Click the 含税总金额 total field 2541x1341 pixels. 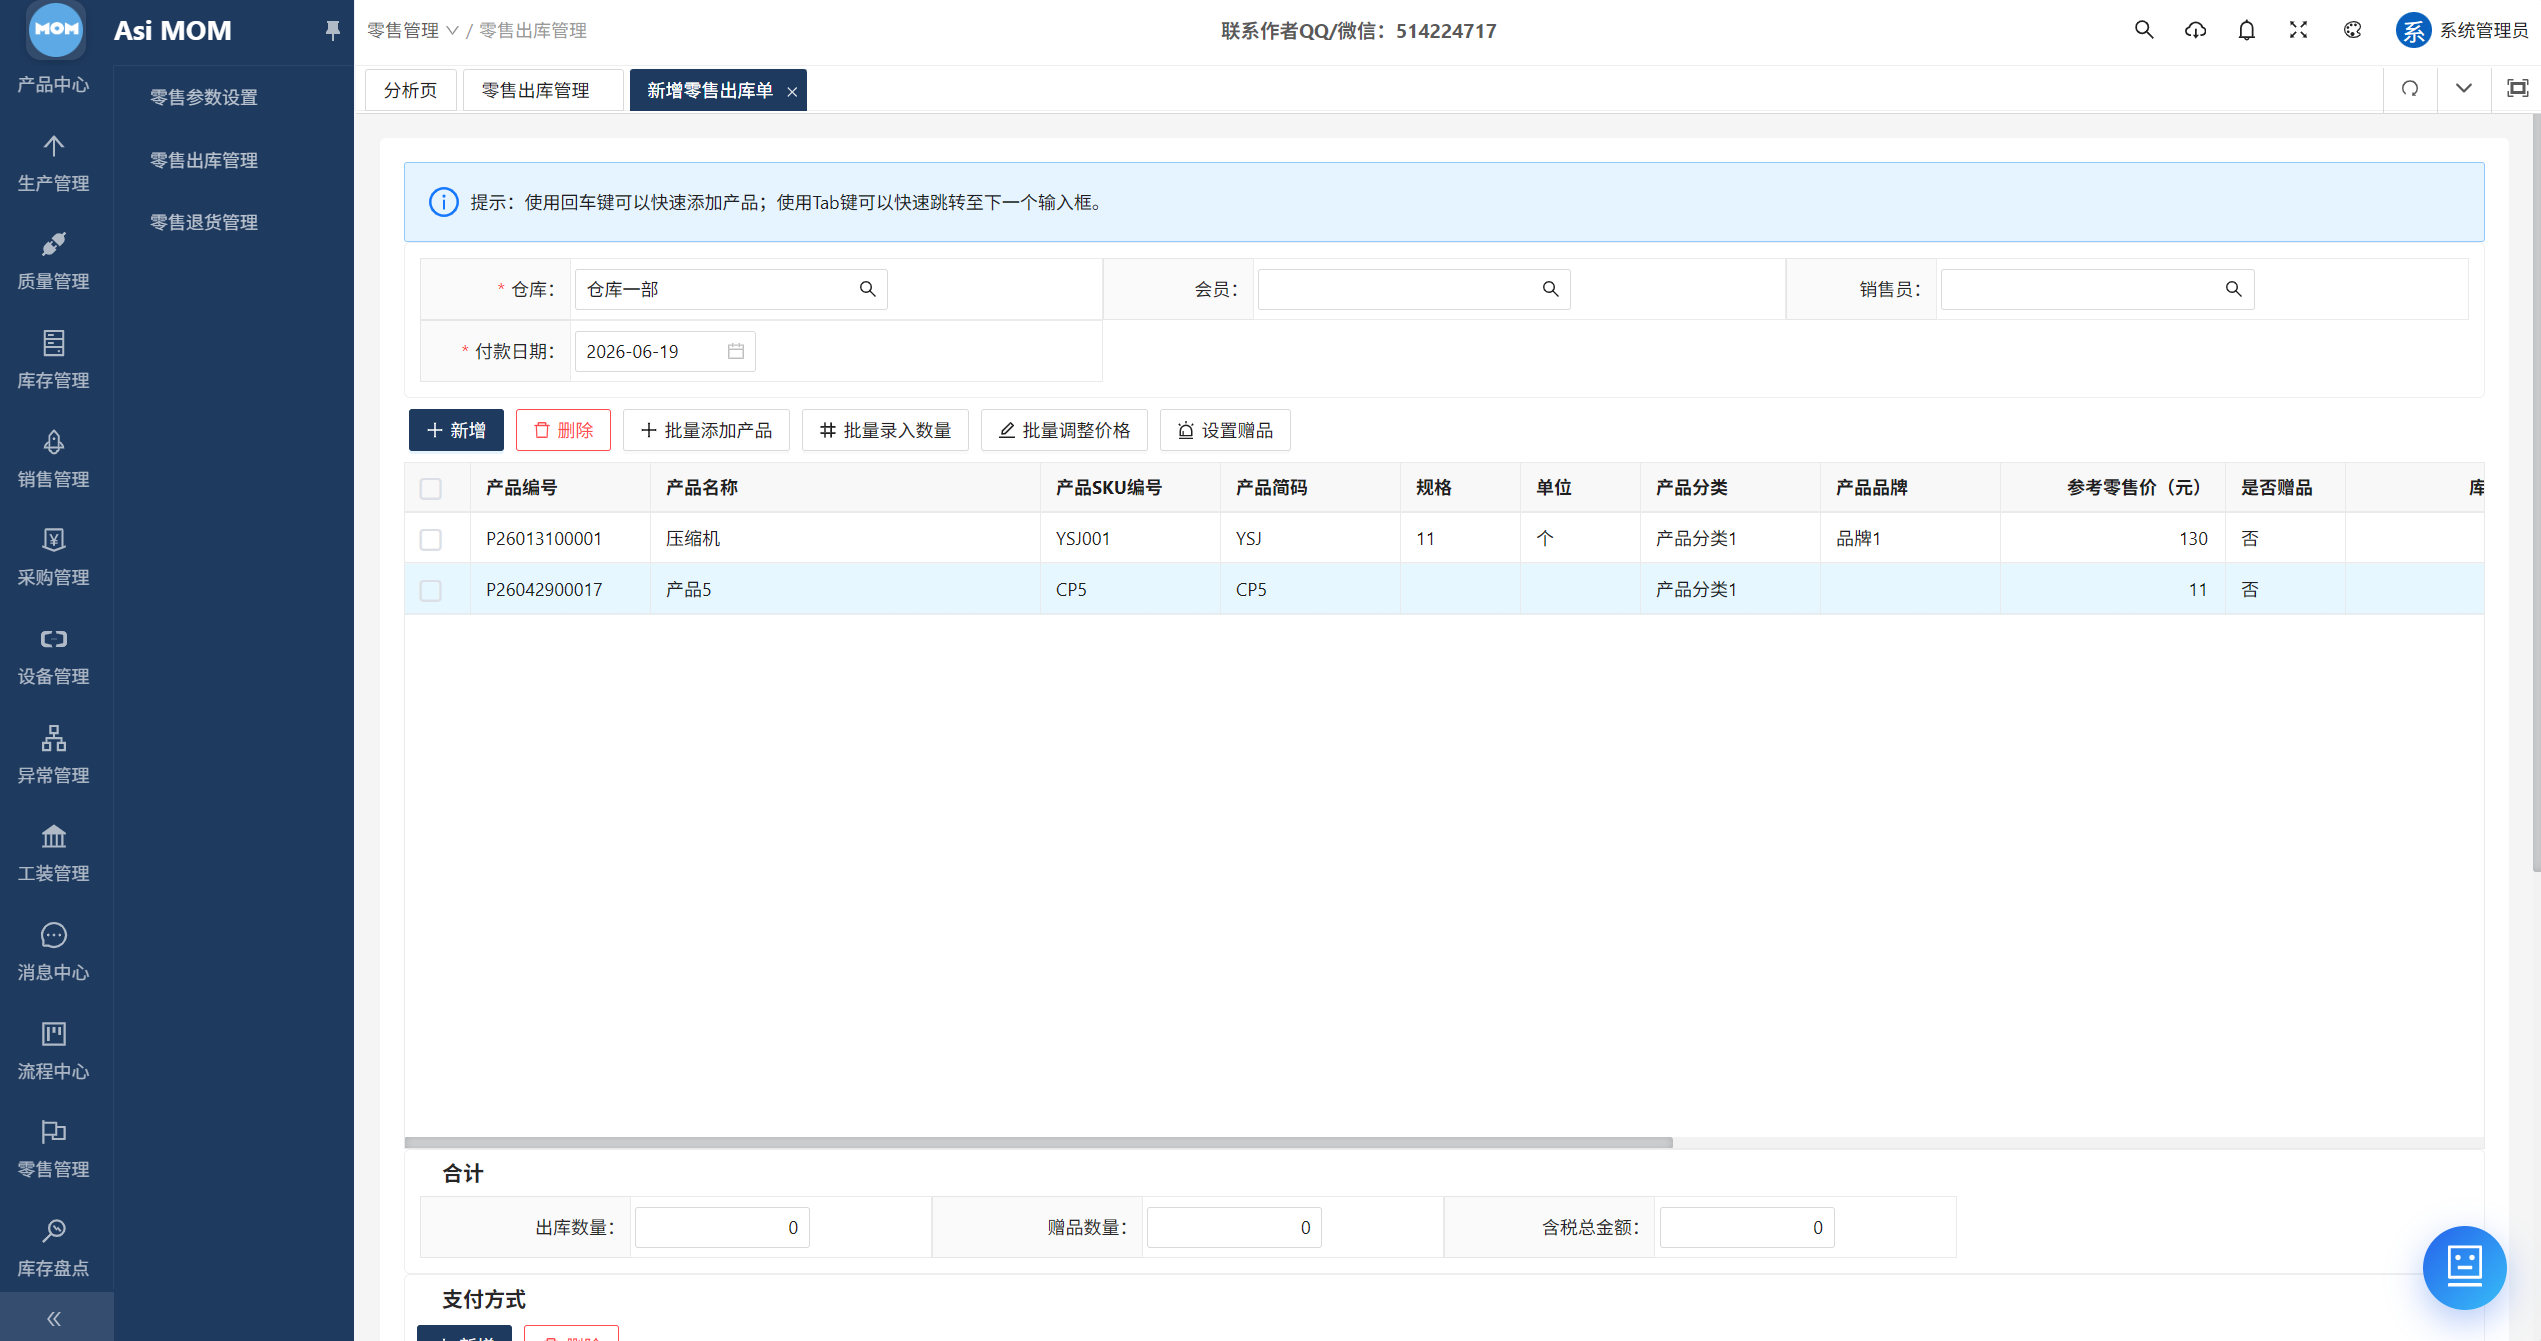(1747, 1227)
